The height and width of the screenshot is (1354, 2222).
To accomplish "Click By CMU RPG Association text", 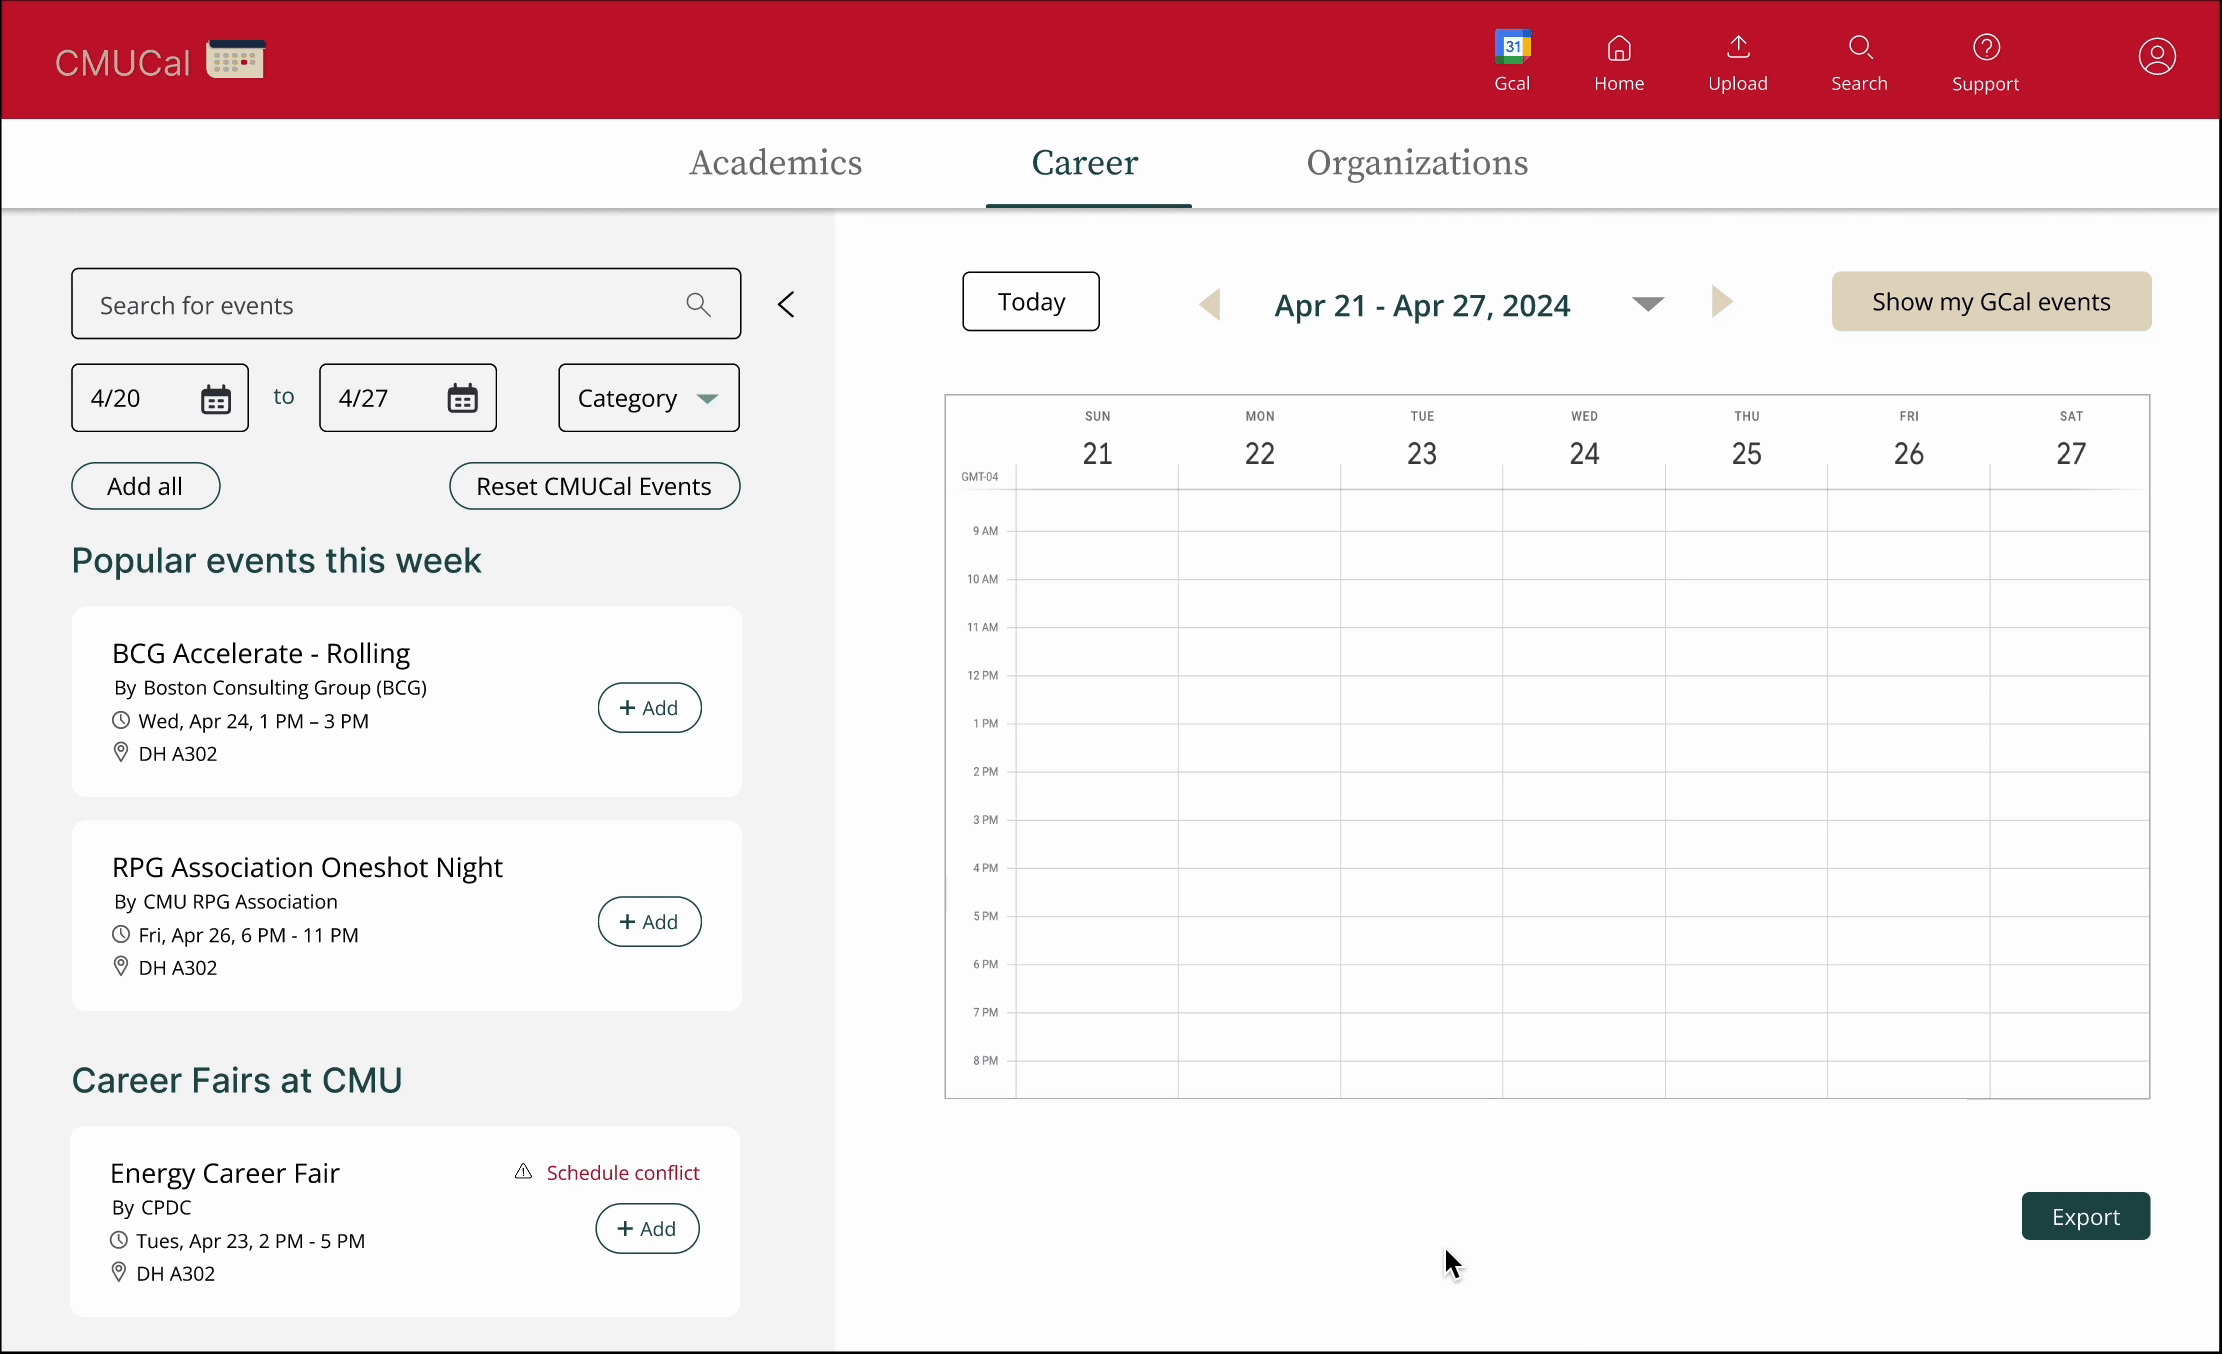I will point(226,902).
